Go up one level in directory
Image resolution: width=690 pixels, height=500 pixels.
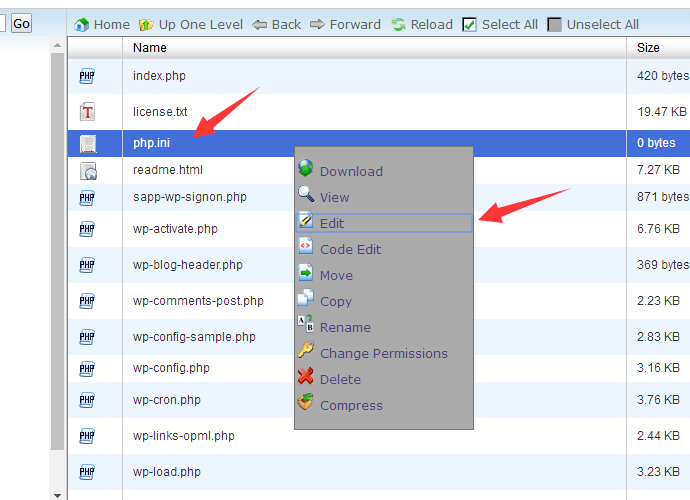(x=146, y=24)
